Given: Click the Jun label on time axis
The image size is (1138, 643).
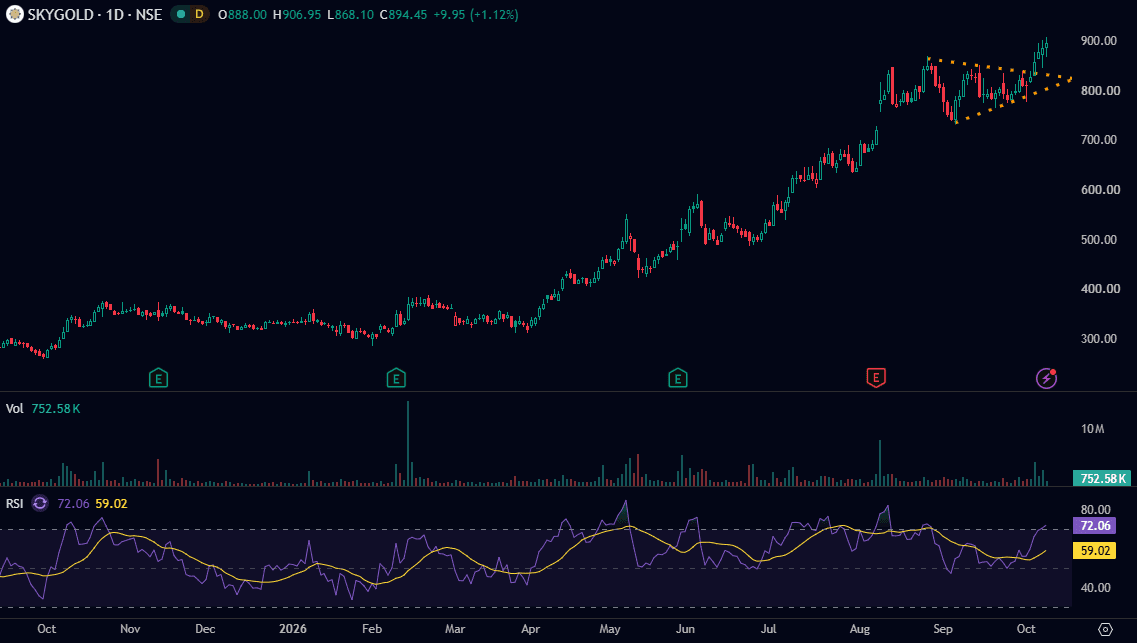Looking at the screenshot, I should pos(685,628).
